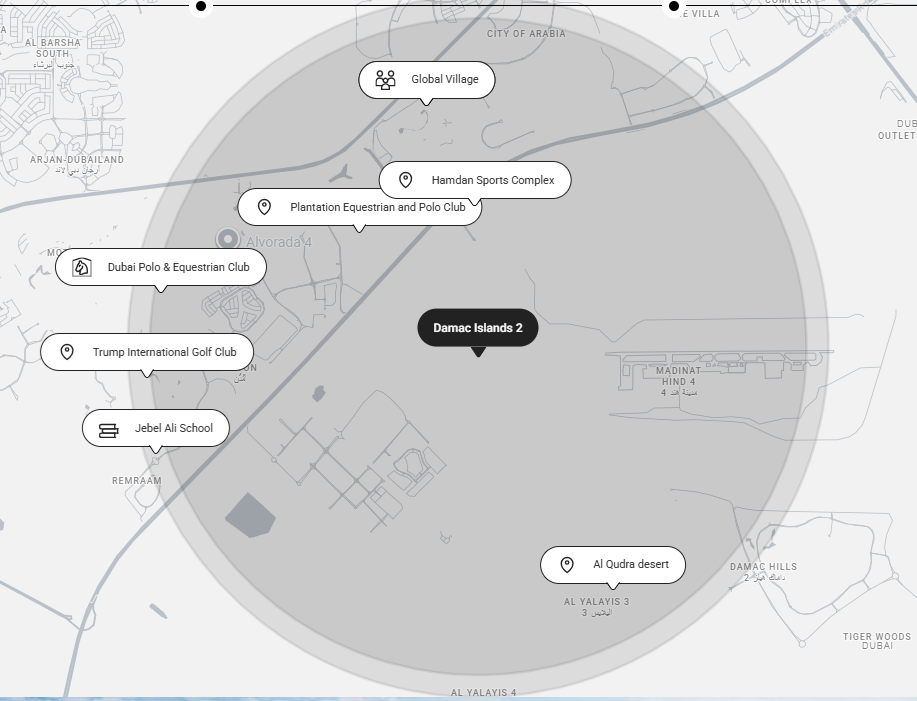The width and height of the screenshot is (917, 701).
Task: Click the school icon on the Jebel Ali School label
Action: click(x=107, y=427)
